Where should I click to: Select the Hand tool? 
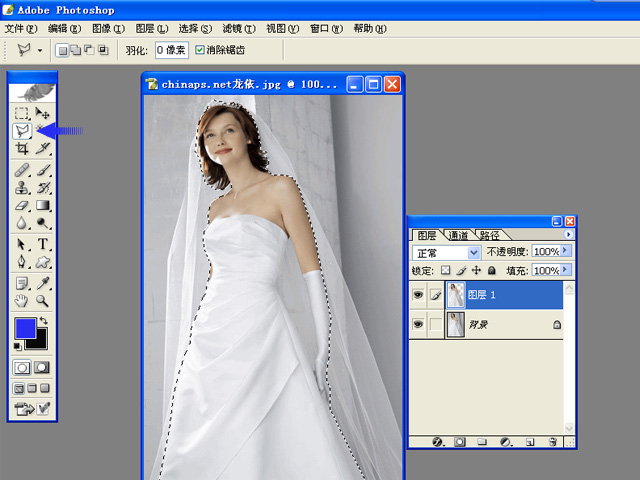click(22, 301)
